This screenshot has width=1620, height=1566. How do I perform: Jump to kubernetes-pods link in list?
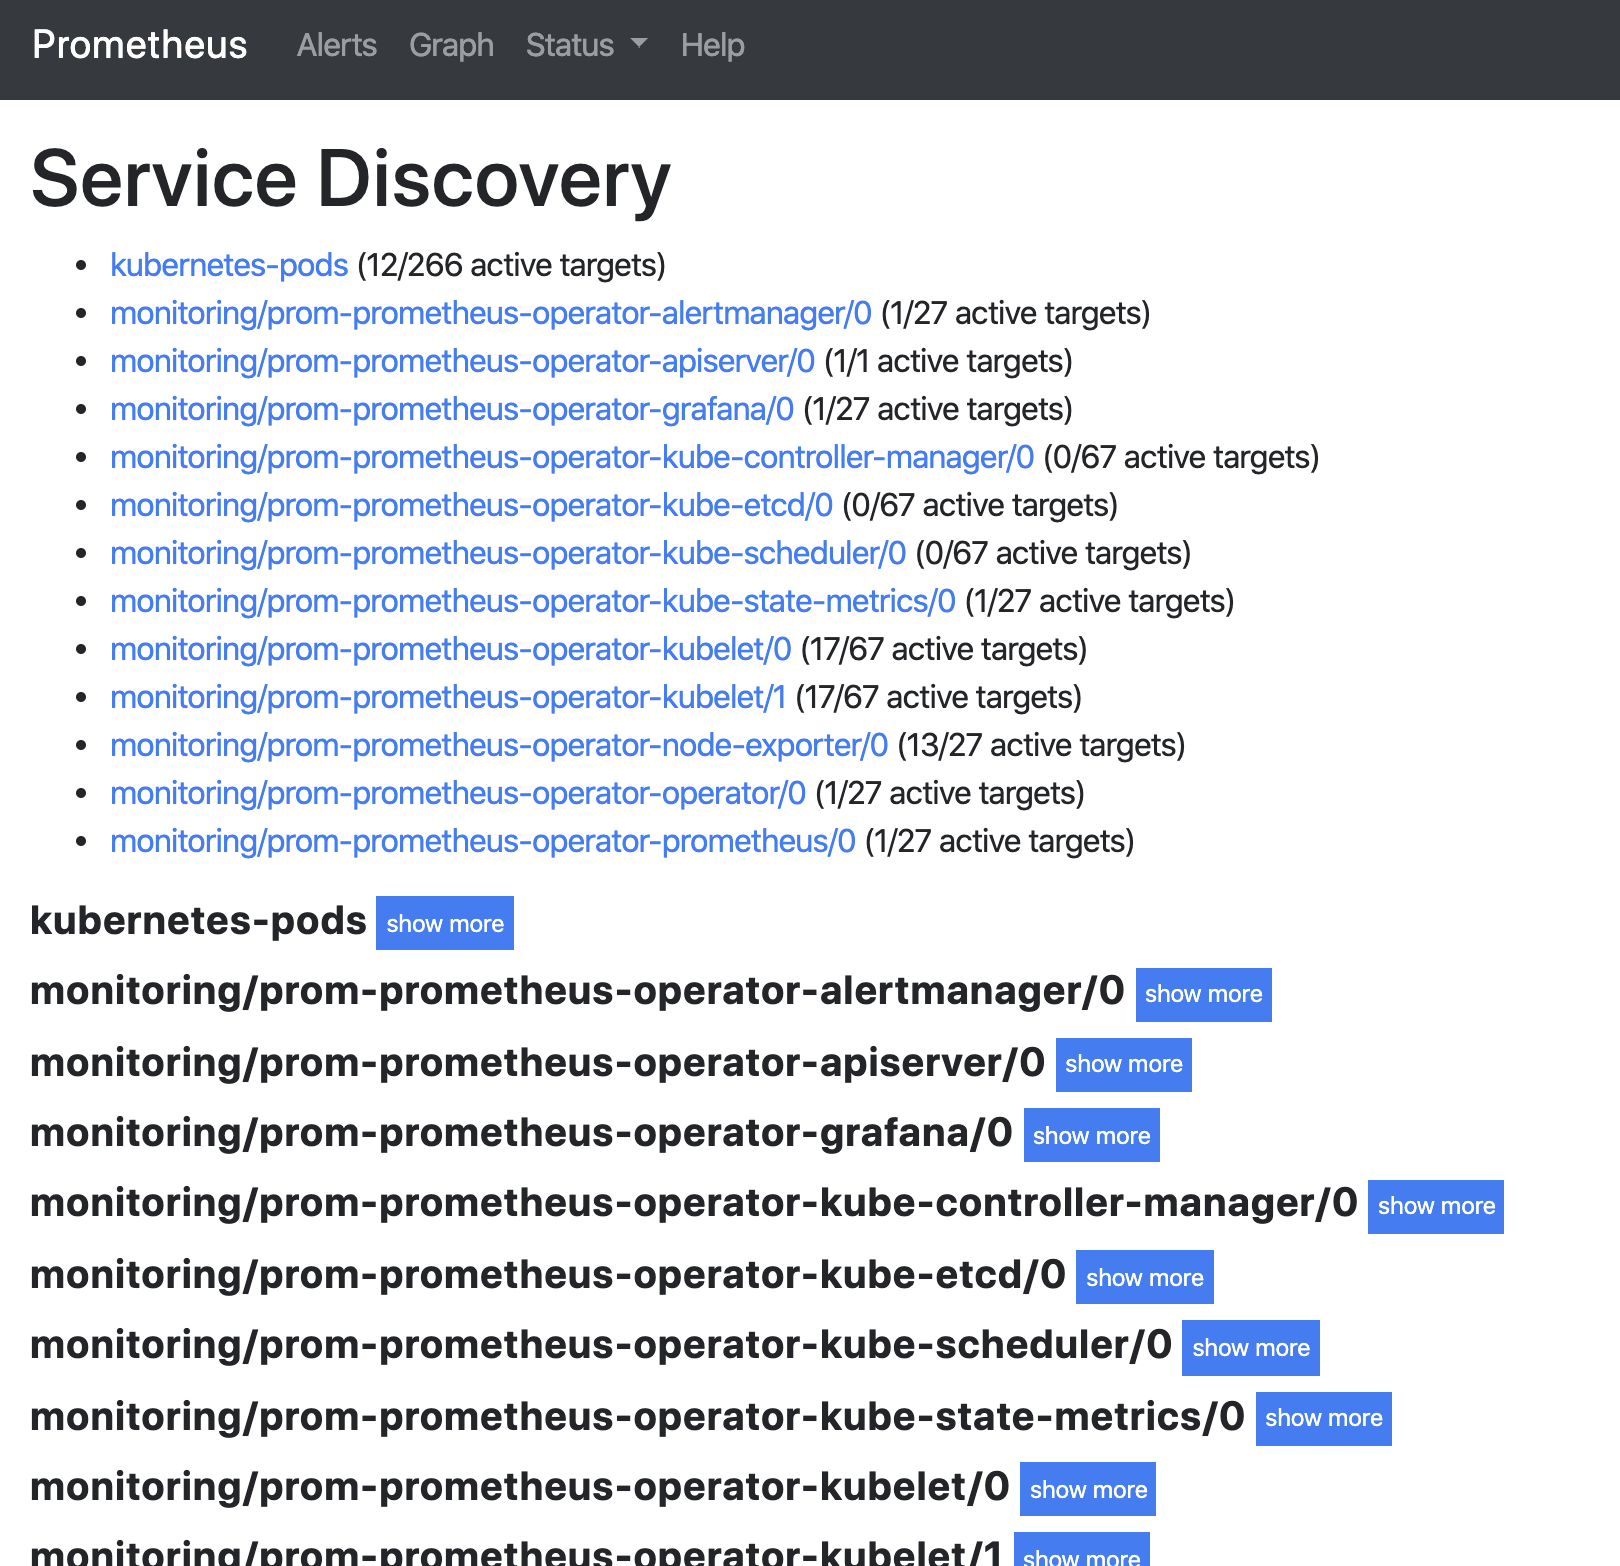tap(229, 265)
